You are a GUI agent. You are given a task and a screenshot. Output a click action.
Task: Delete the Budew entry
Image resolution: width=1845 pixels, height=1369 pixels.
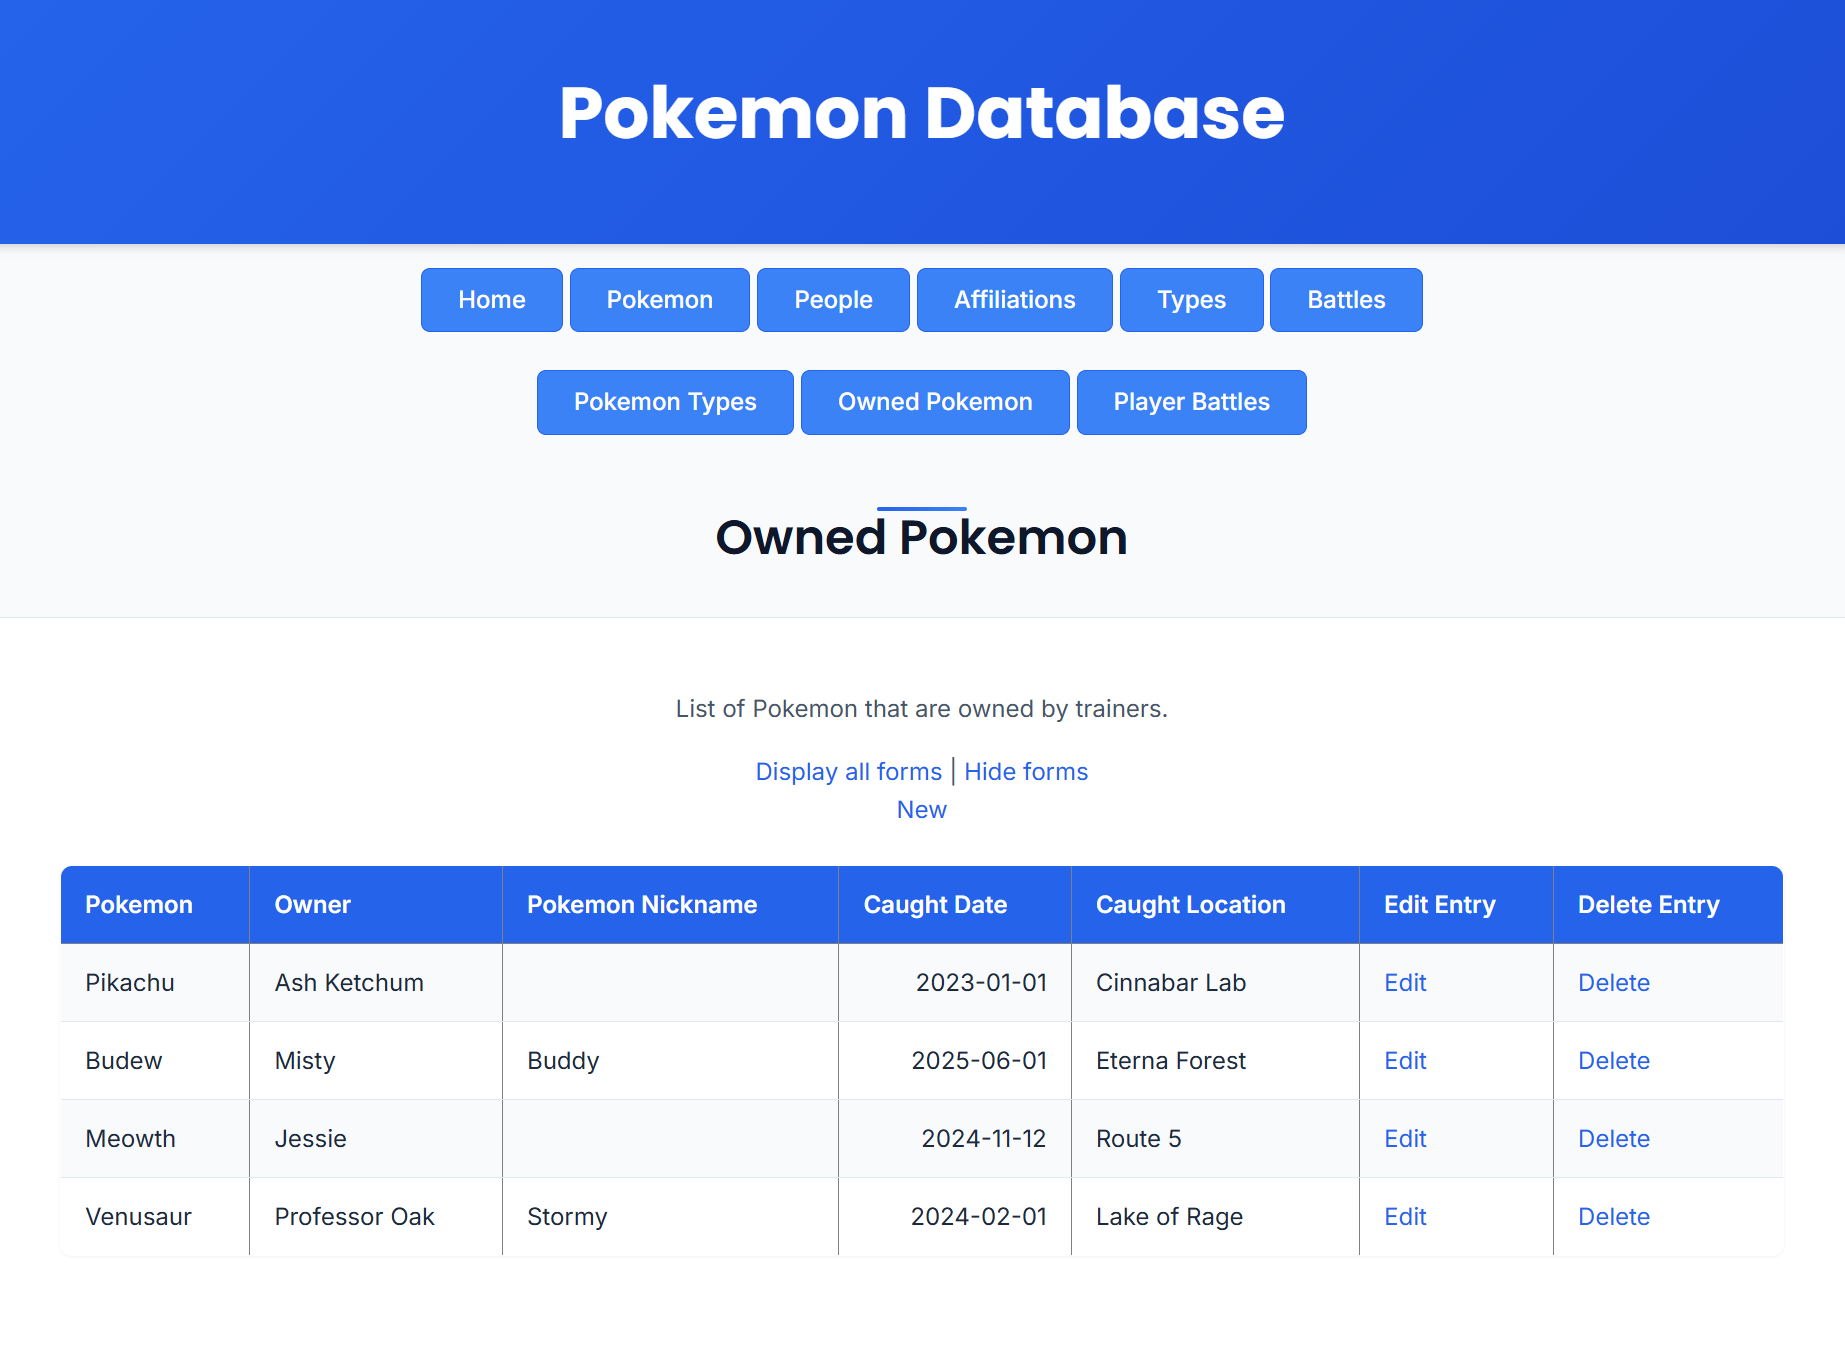1613,1061
